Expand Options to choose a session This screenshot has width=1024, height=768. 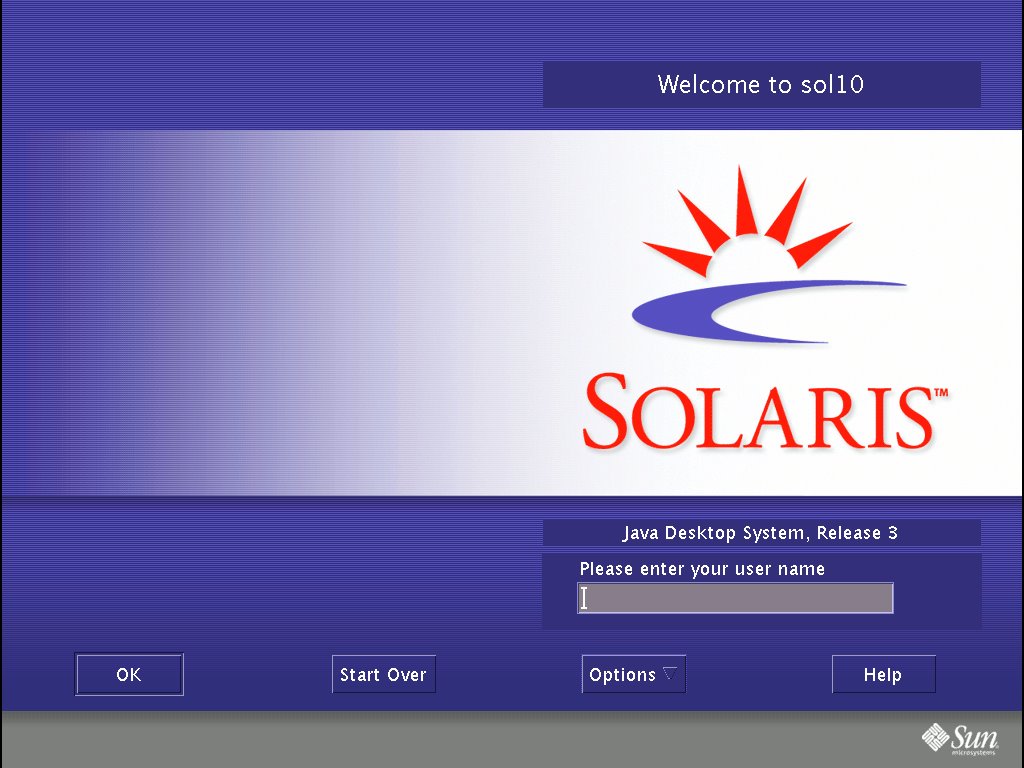point(633,674)
